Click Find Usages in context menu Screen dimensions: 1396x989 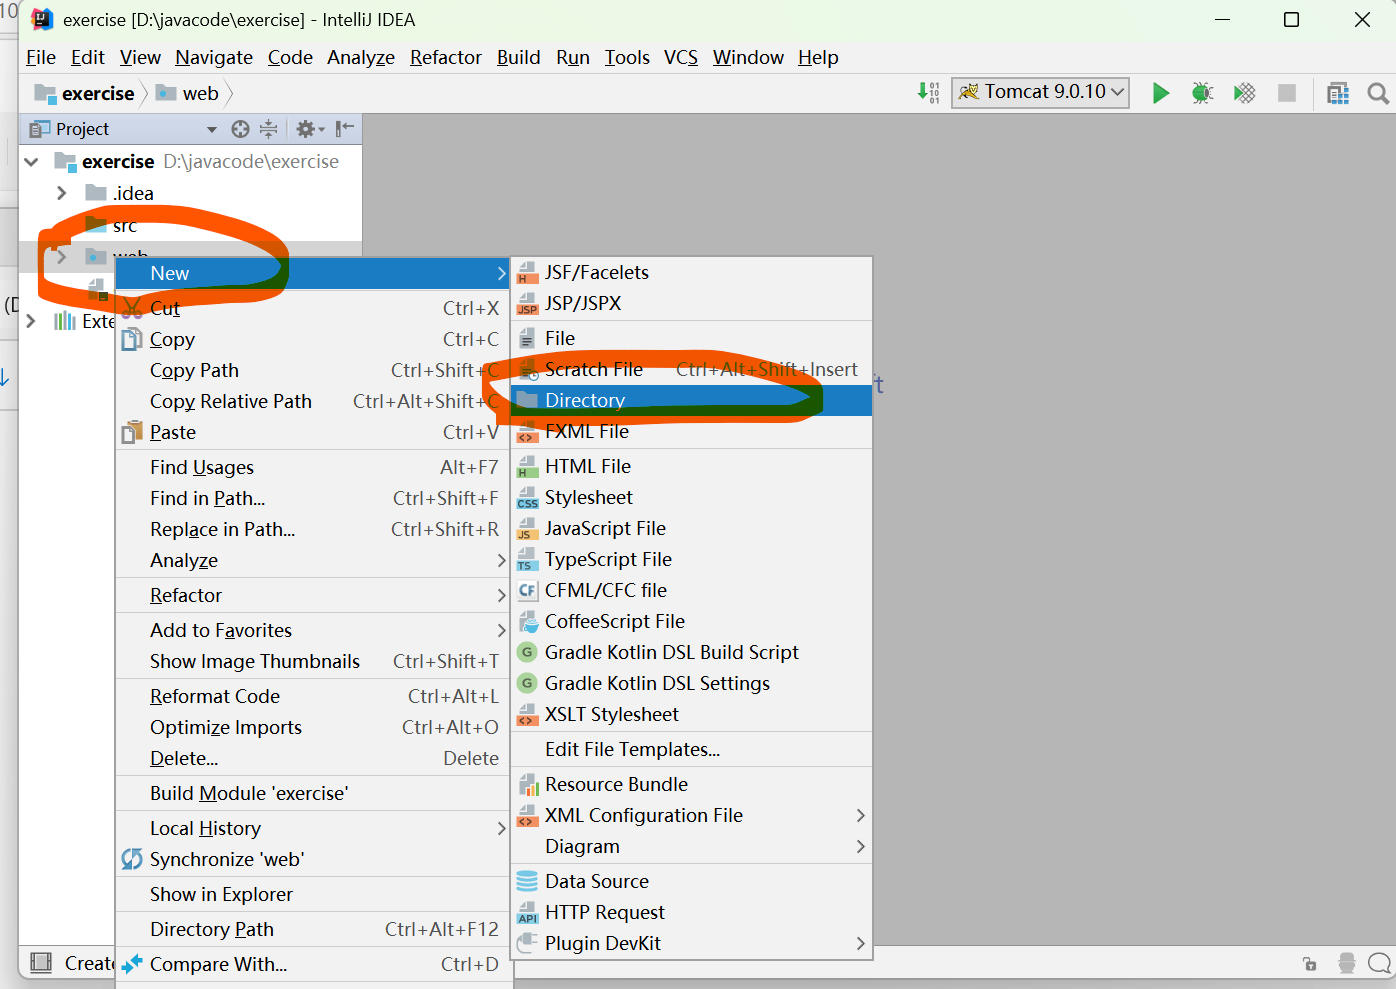point(313,467)
